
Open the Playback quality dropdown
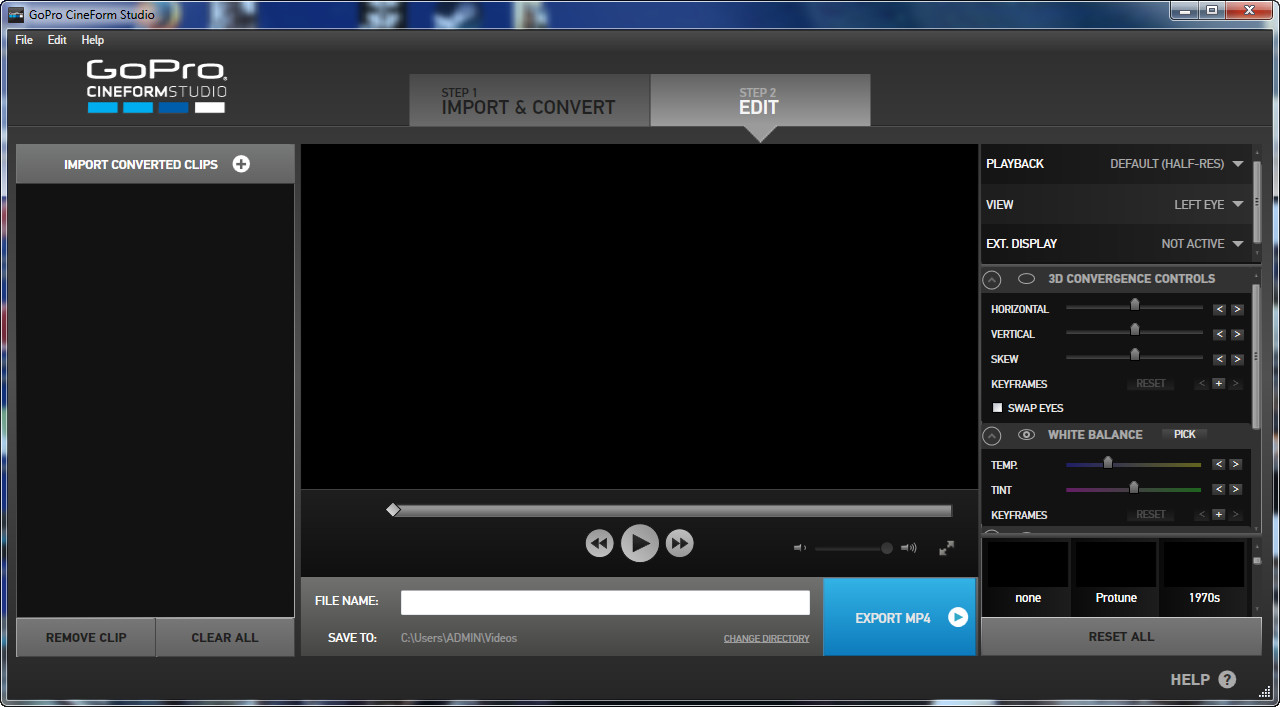pyautogui.click(x=1177, y=164)
